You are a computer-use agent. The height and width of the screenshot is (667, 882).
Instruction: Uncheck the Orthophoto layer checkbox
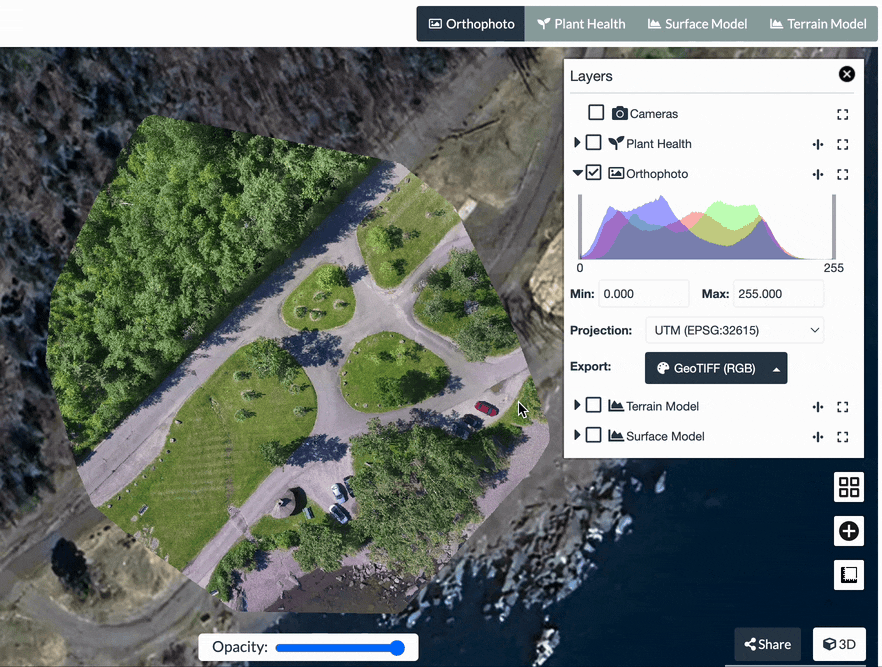pos(594,173)
